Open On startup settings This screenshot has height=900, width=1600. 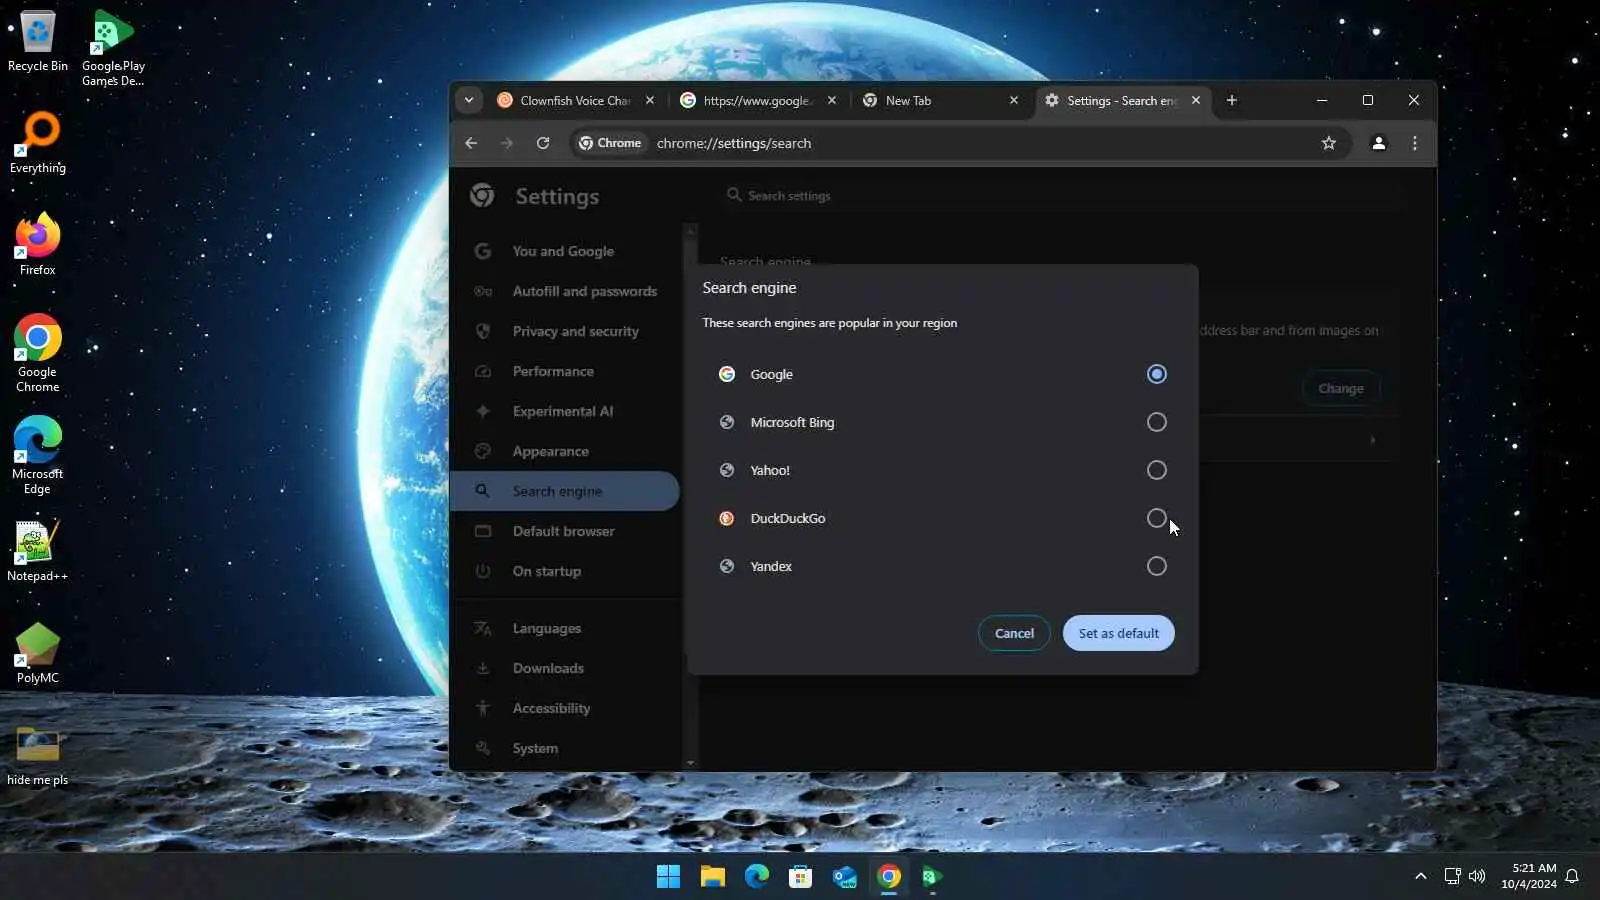click(564, 571)
